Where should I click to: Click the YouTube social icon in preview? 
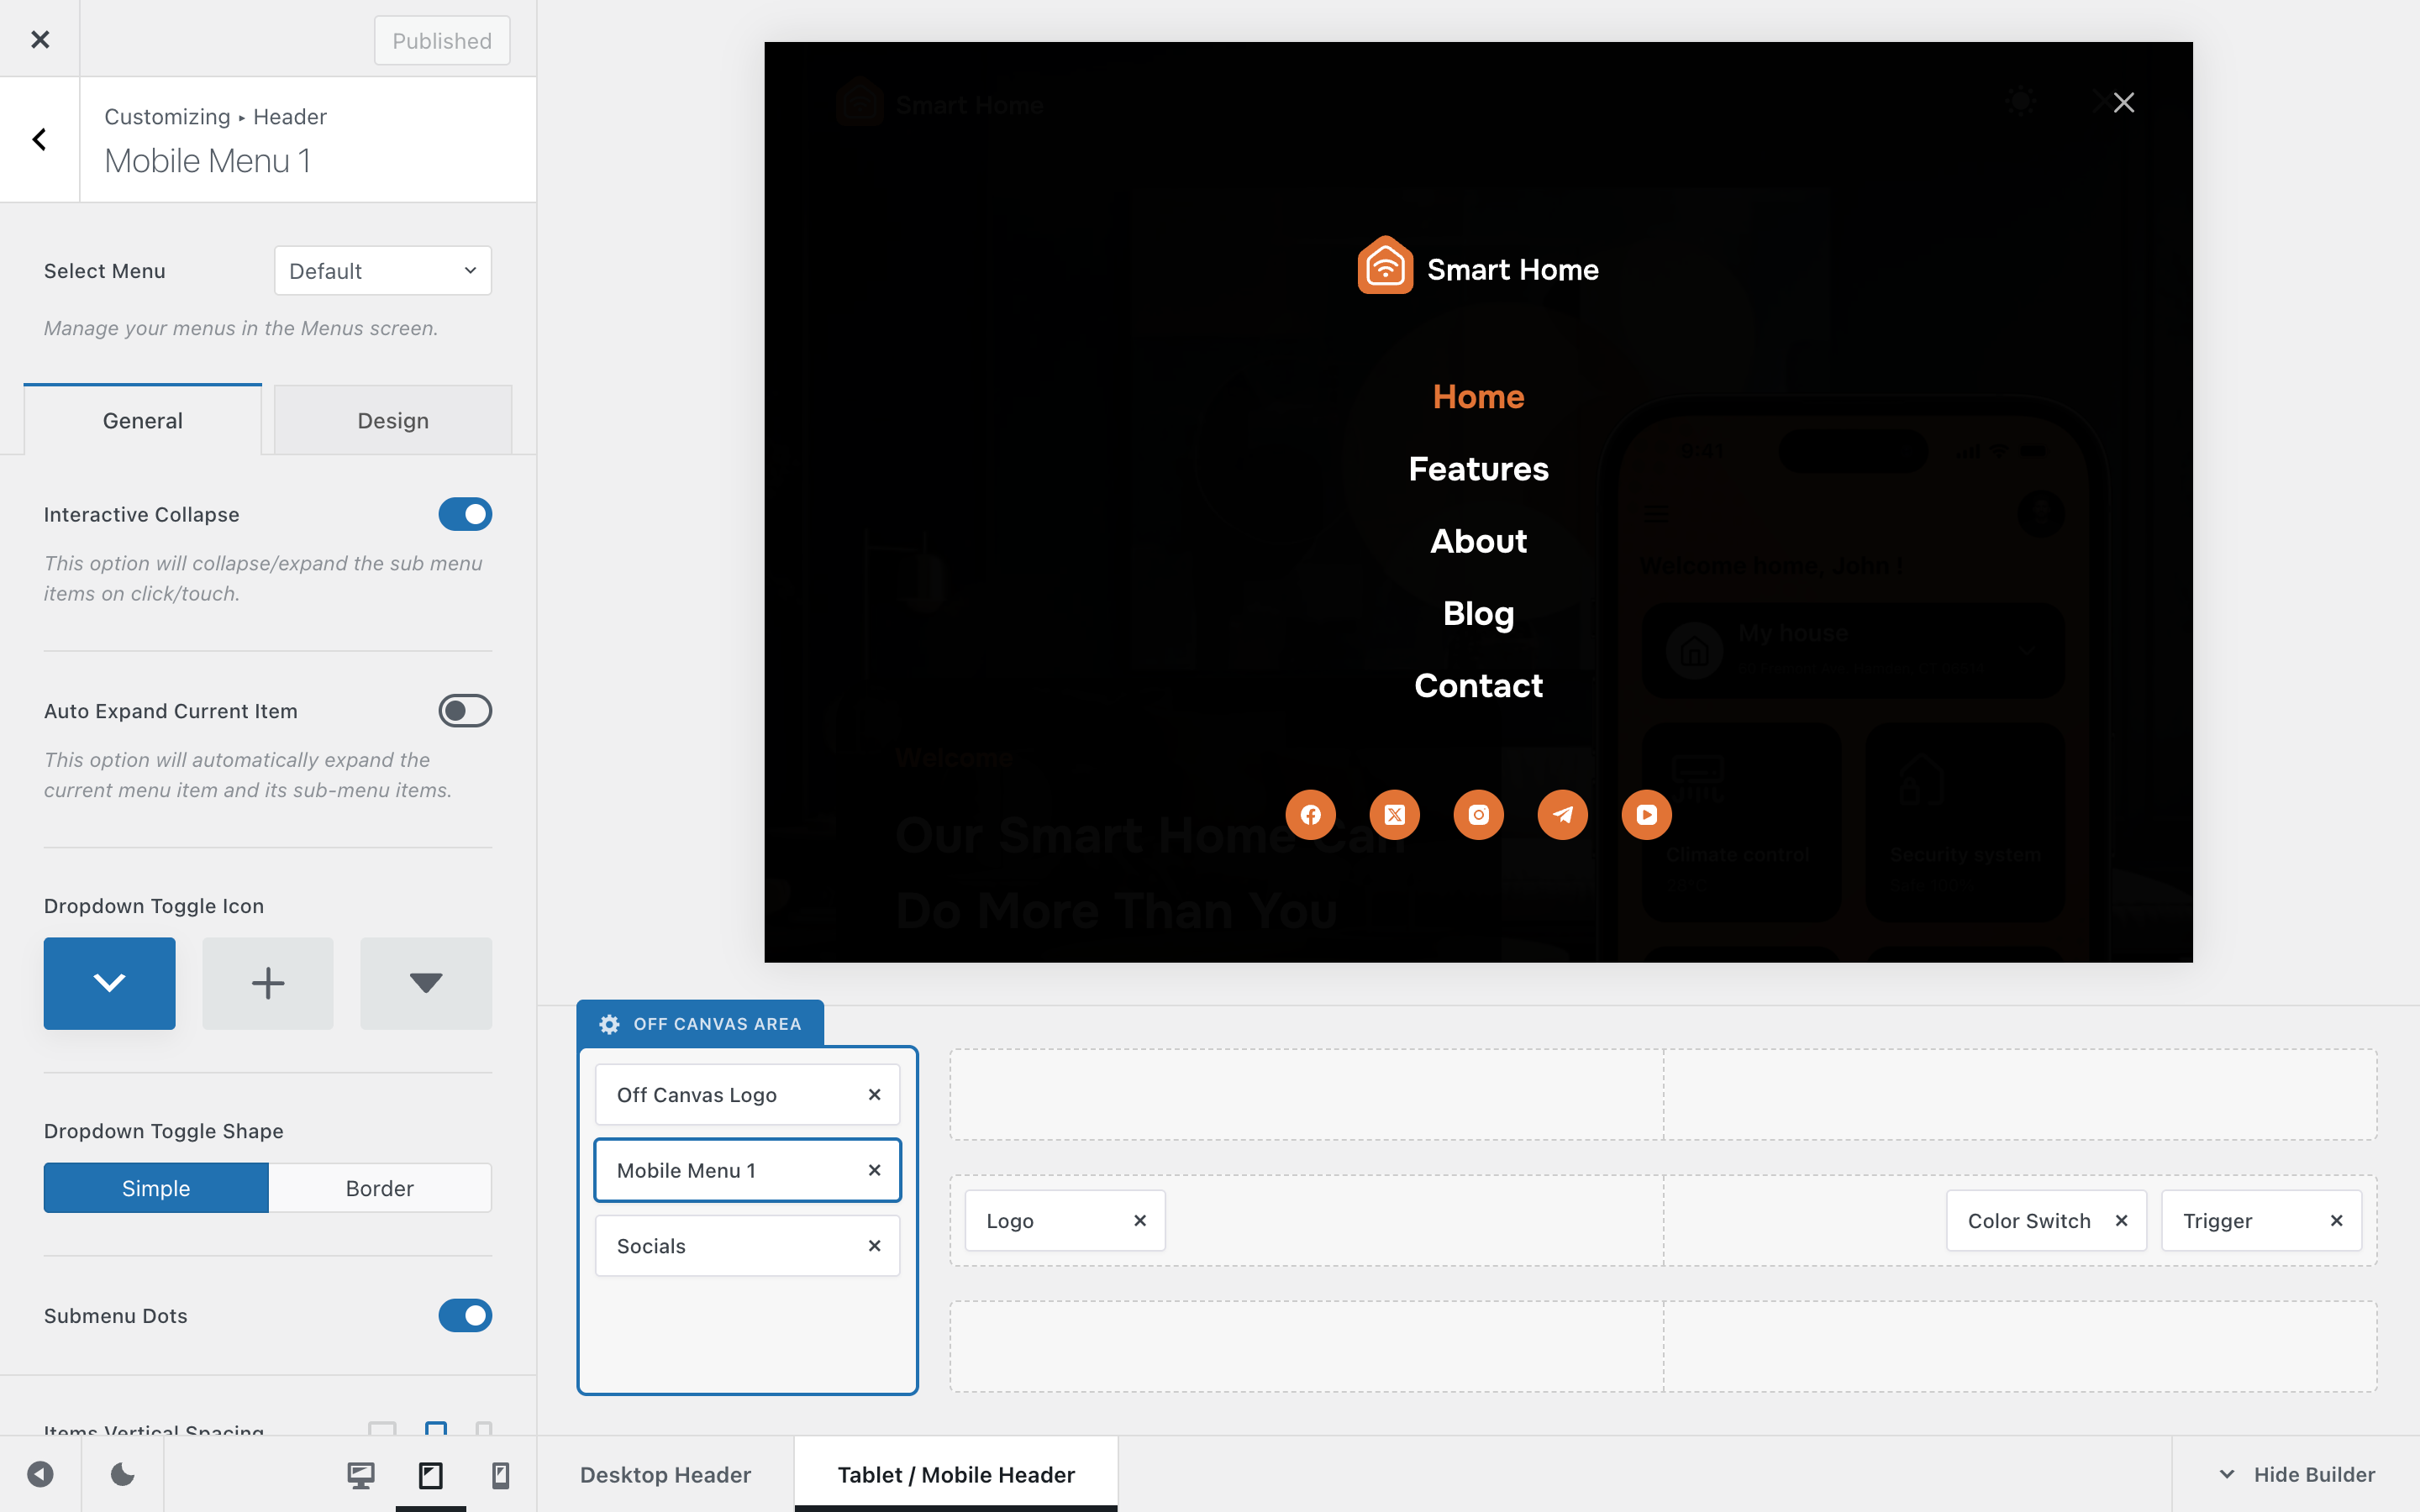[1646, 815]
